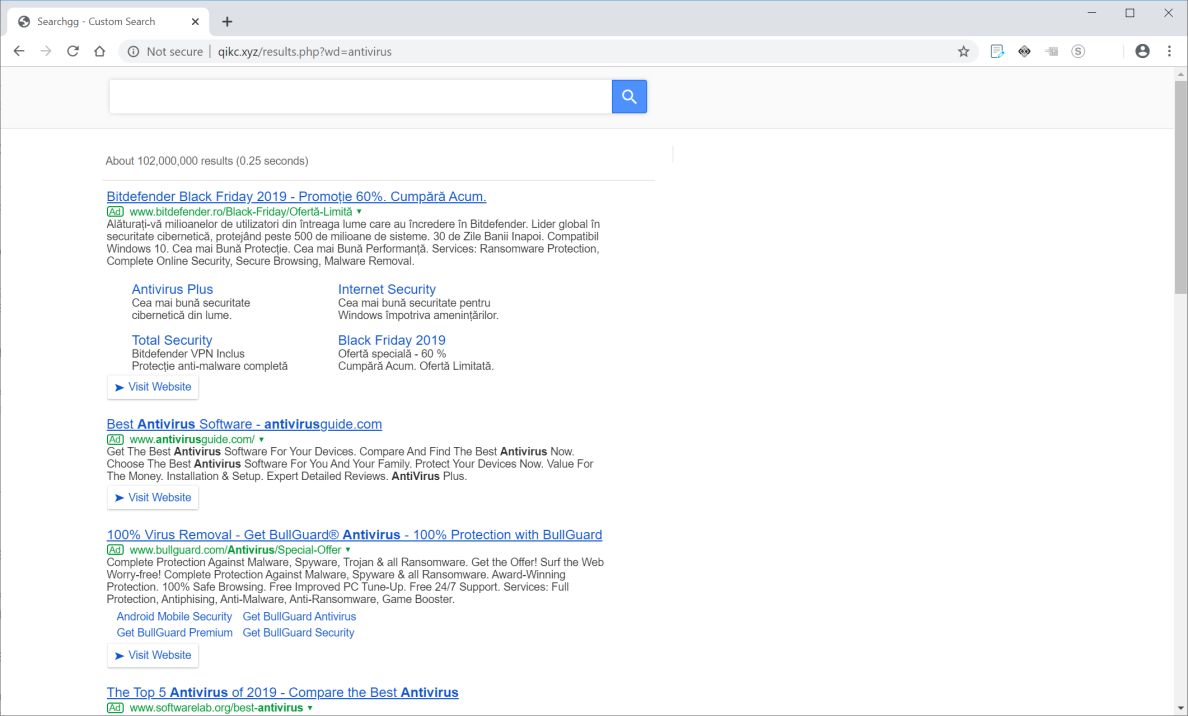This screenshot has height=716, width=1188.
Task: Click the vertical scrollbar thumb
Action: [x=1180, y=187]
